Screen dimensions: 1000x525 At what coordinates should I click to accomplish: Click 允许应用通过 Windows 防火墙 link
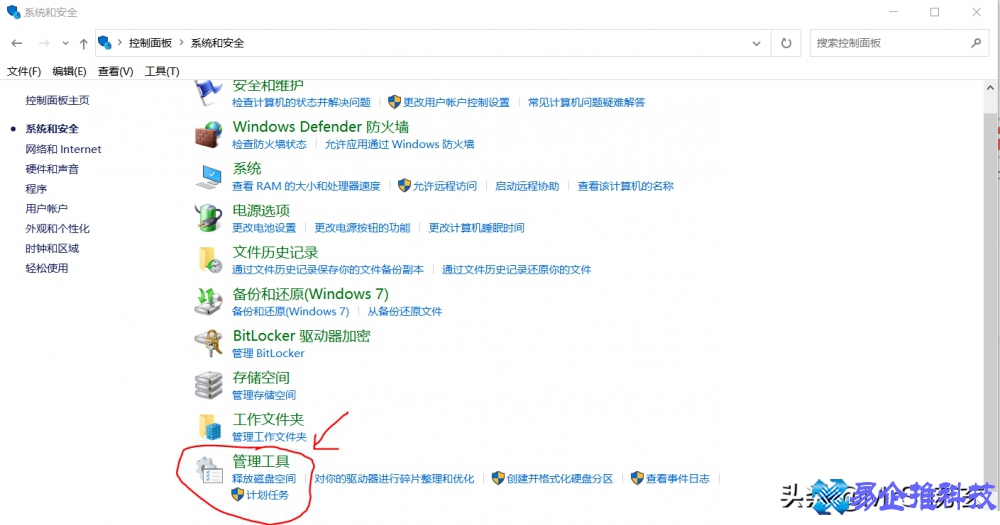coord(399,144)
